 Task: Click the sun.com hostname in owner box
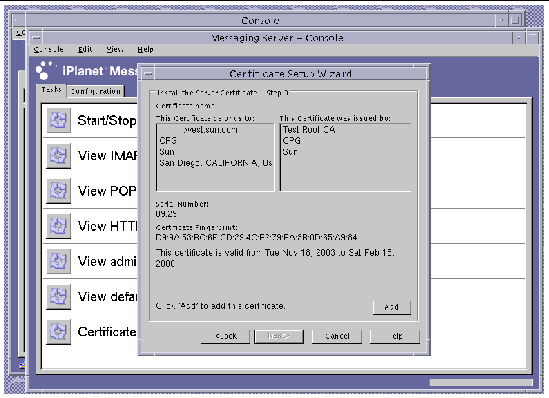[x=210, y=130]
